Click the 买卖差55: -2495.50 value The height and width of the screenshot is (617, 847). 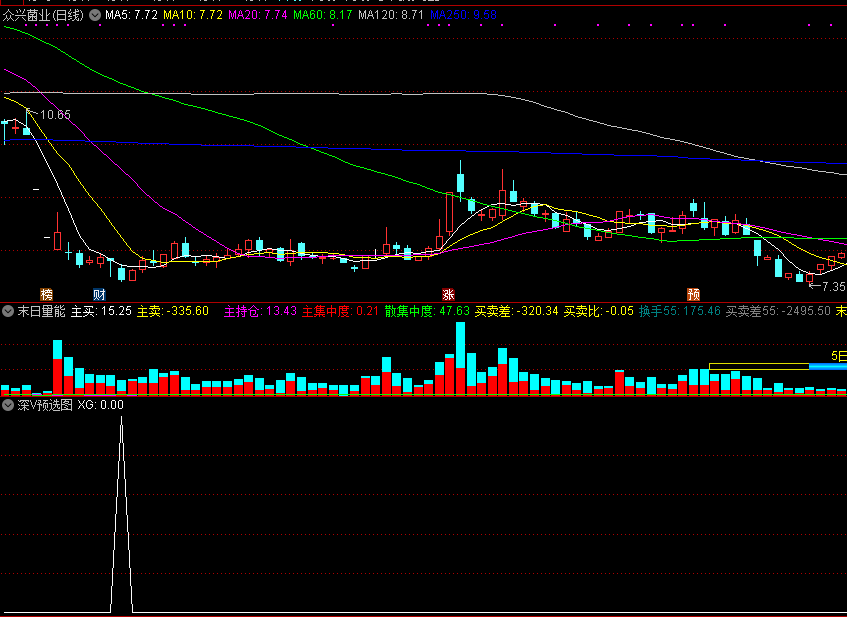tap(778, 311)
